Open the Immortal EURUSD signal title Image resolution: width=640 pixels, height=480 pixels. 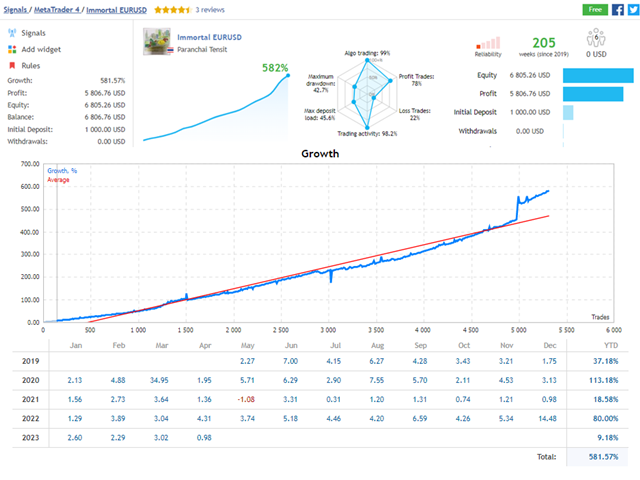pyautogui.click(x=209, y=37)
